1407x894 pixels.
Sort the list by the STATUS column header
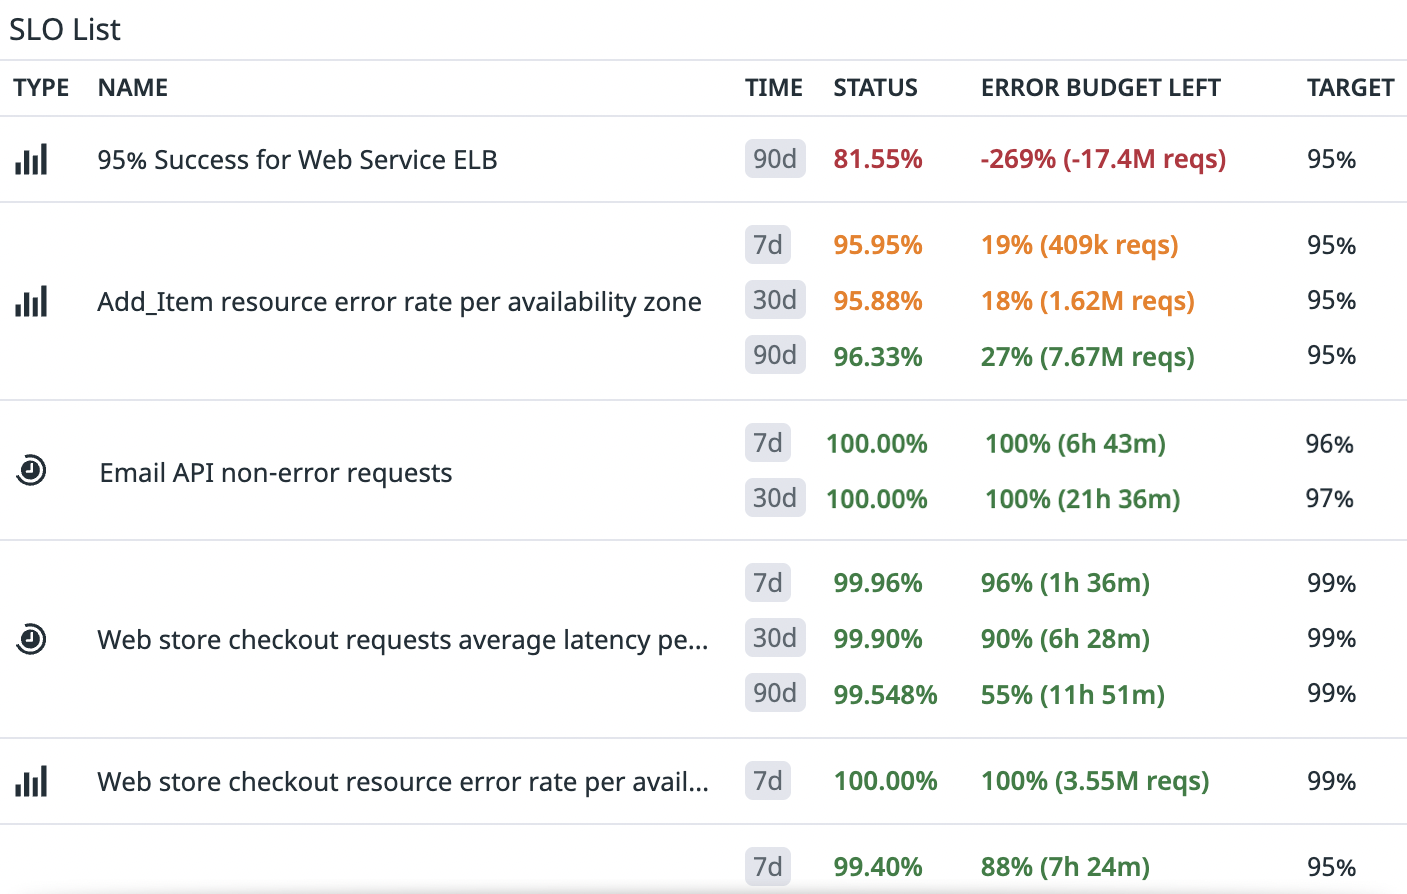(x=875, y=88)
